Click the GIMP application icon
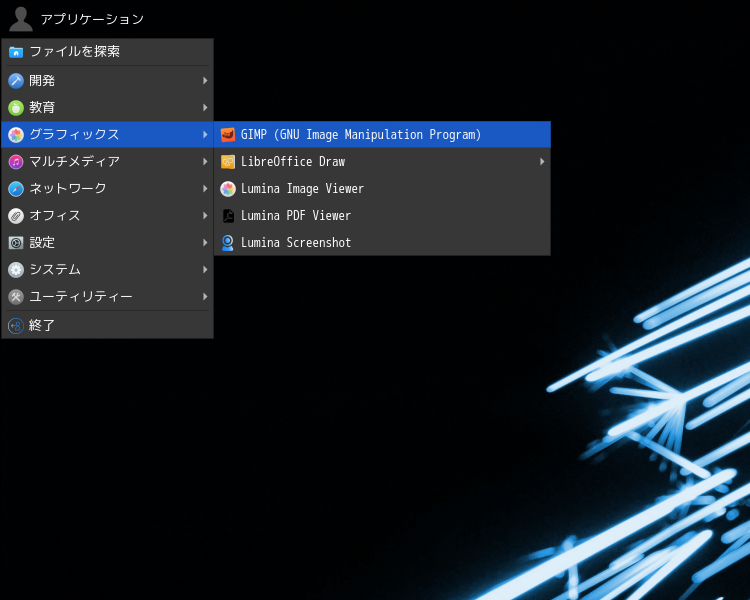Screen dimensions: 750x600 (x=228, y=135)
